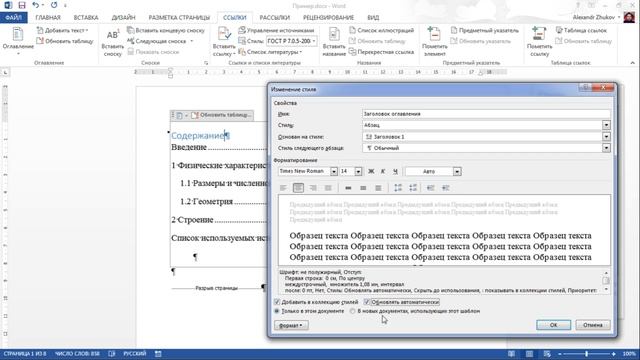Image resolution: width=640 pixels, height=360 pixels.
Task: Click the style description scrollbar down arrow
Action: point(606,289)
